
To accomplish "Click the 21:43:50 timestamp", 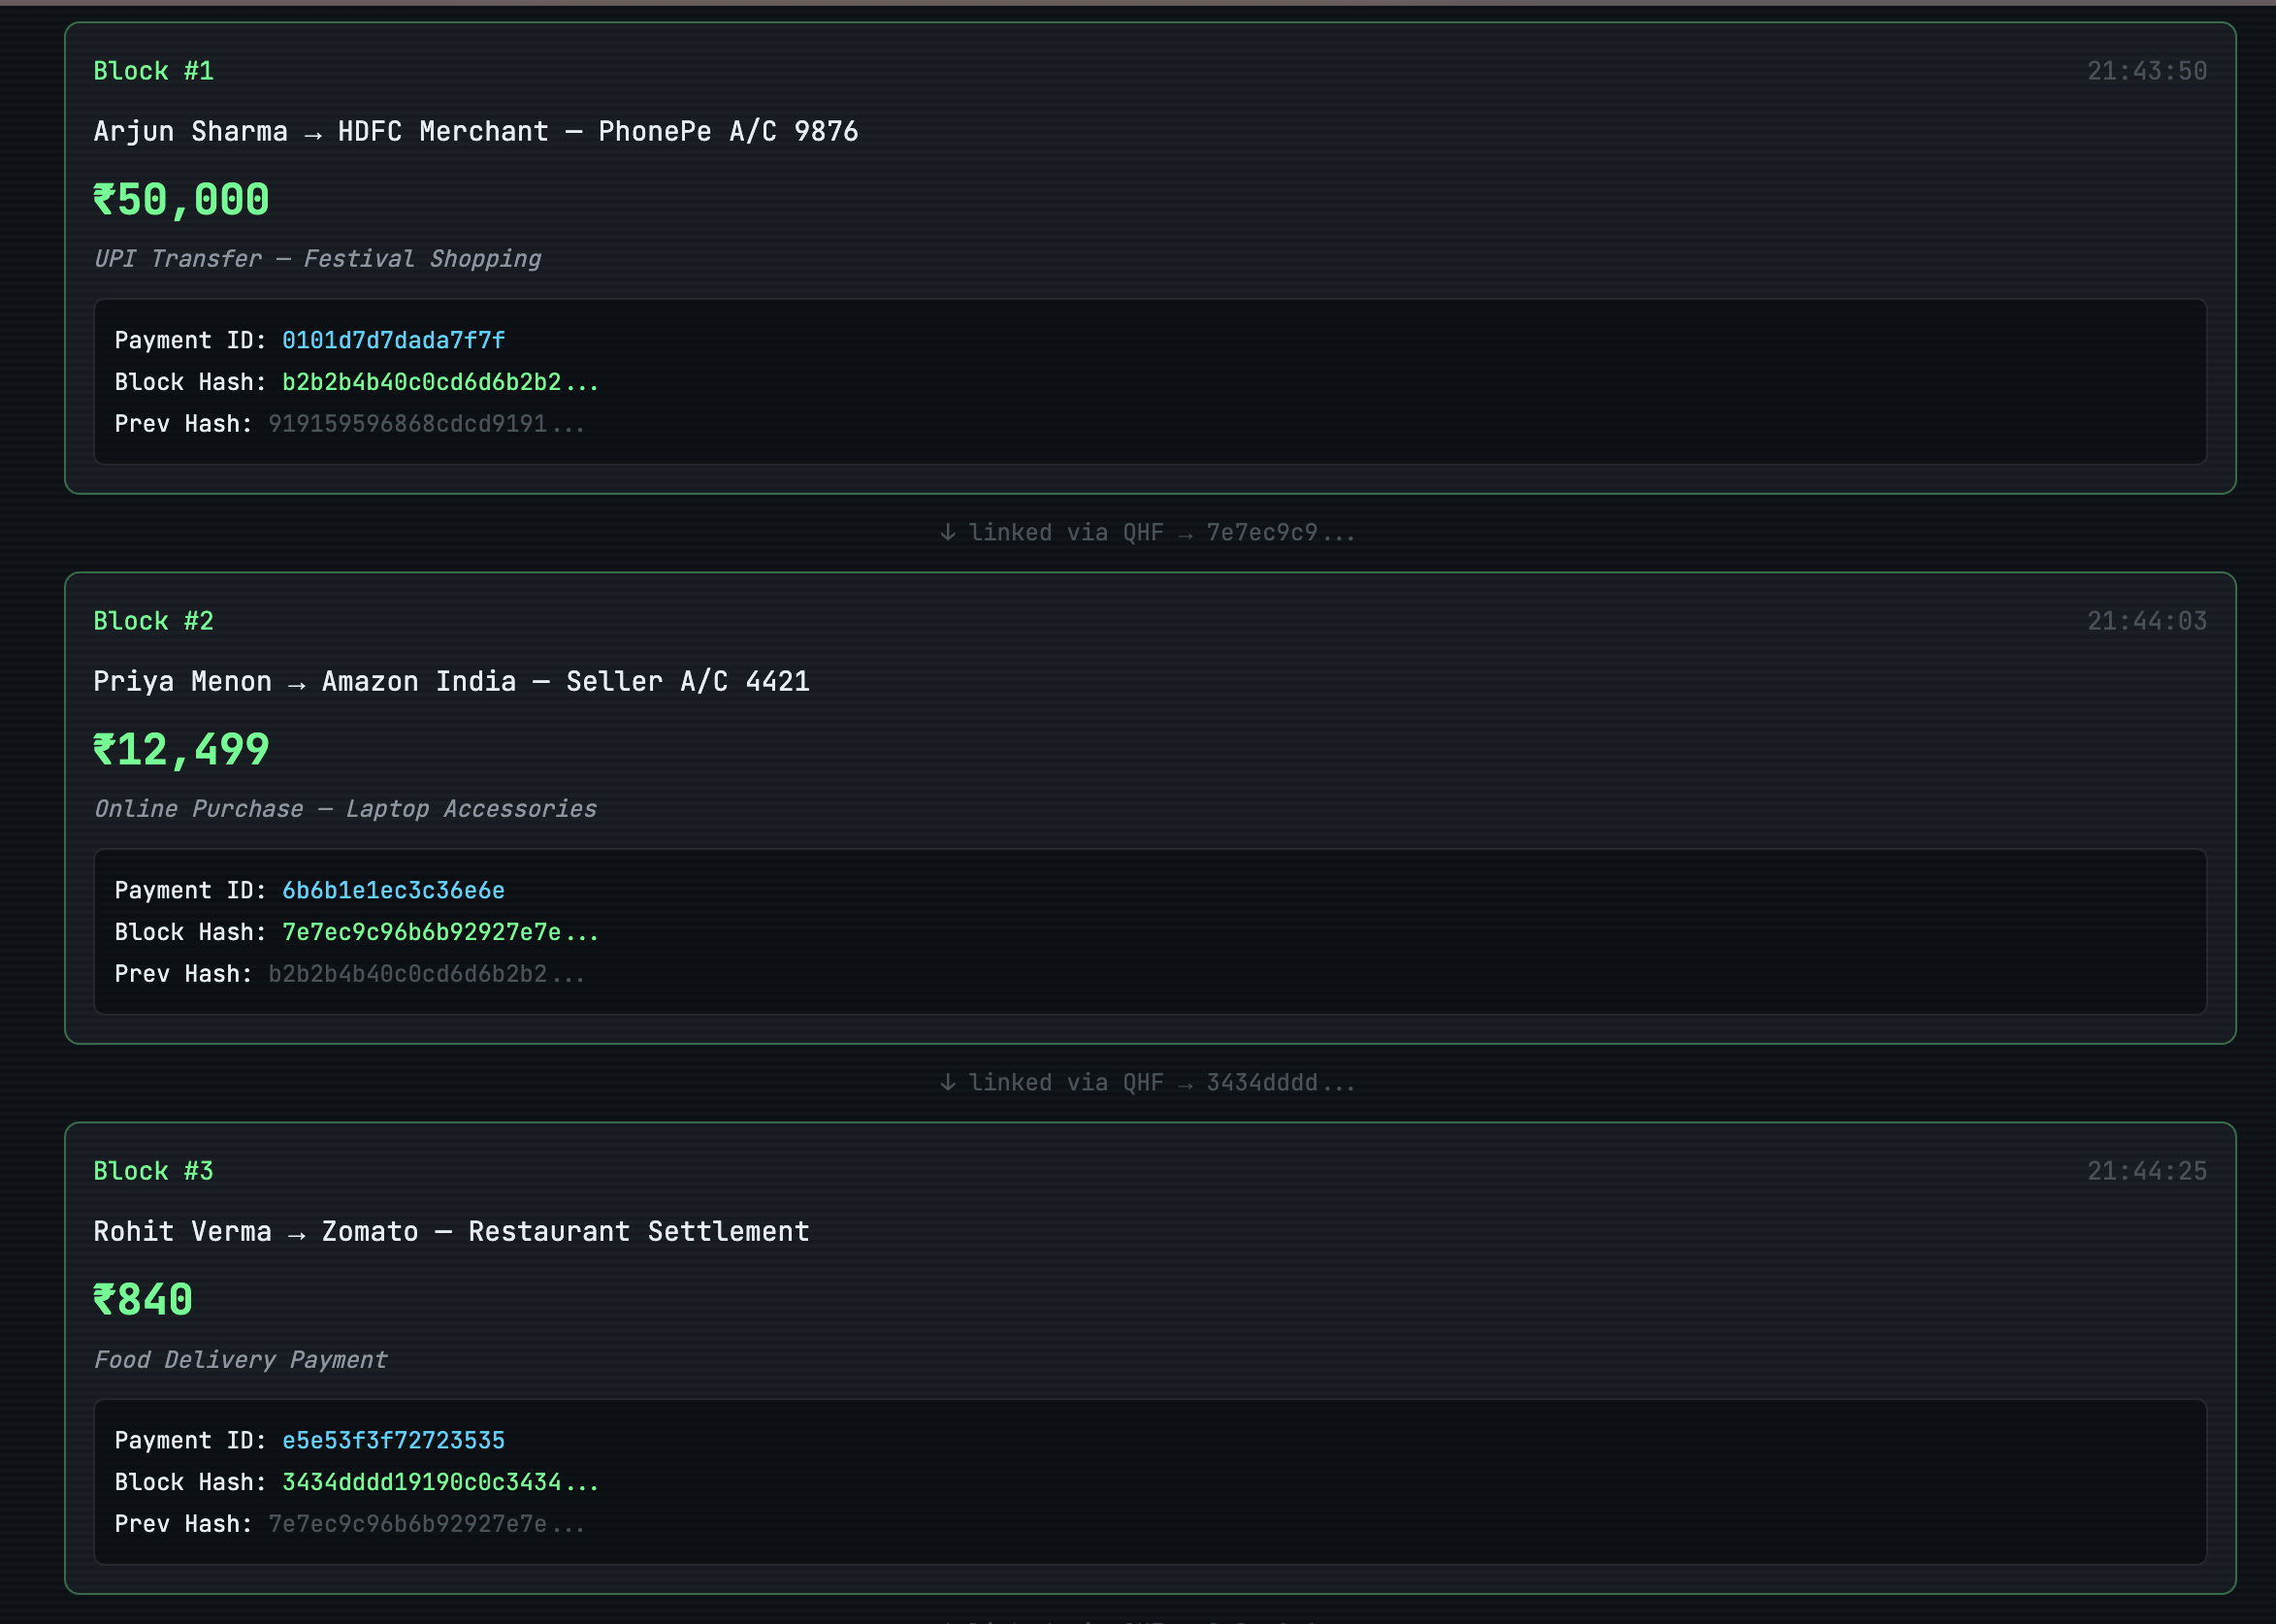I will pyautogui.click(x=2146, y=71).
